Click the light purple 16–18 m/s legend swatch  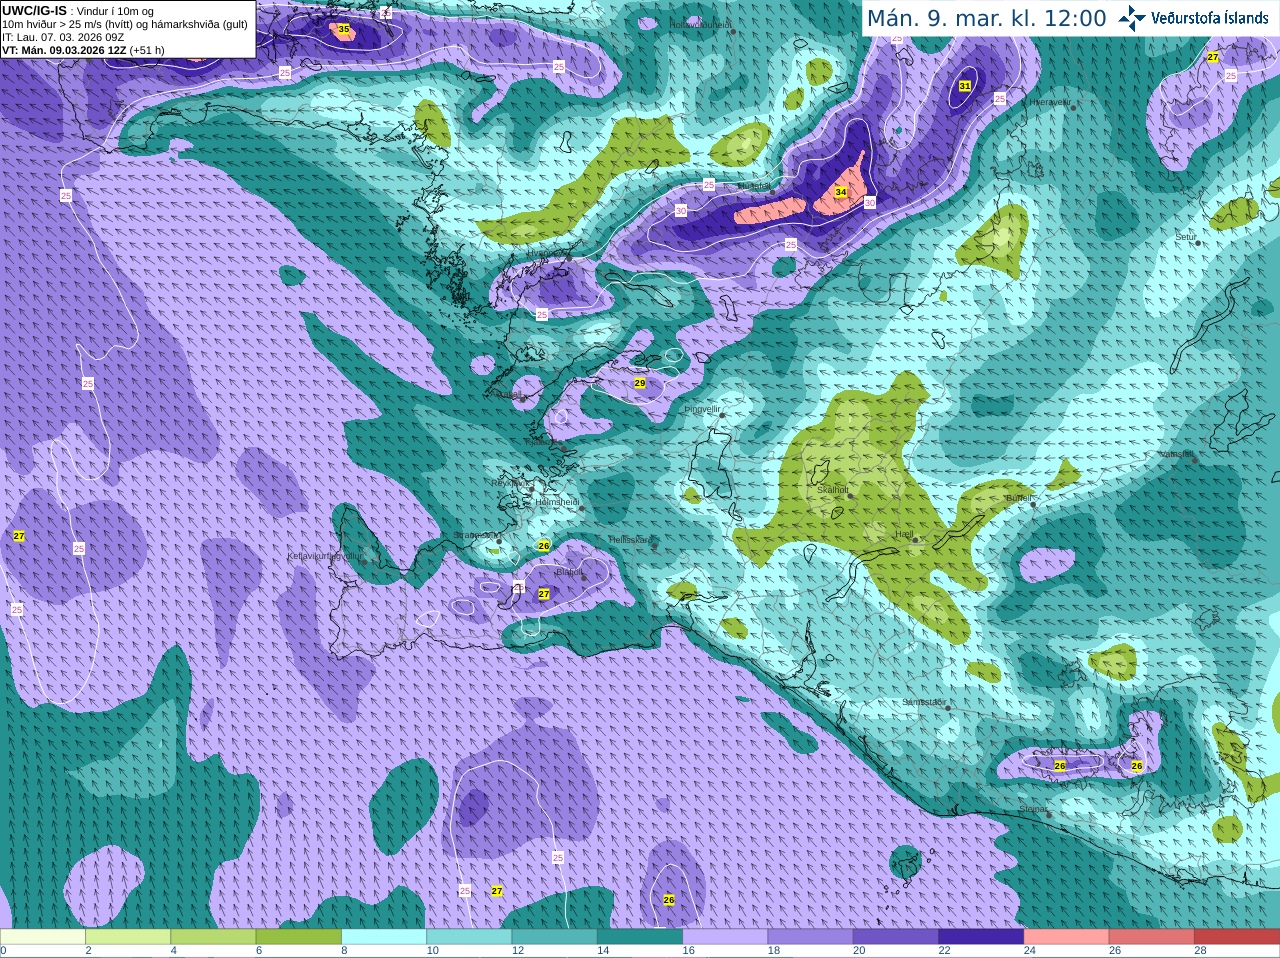coord(725,937)
